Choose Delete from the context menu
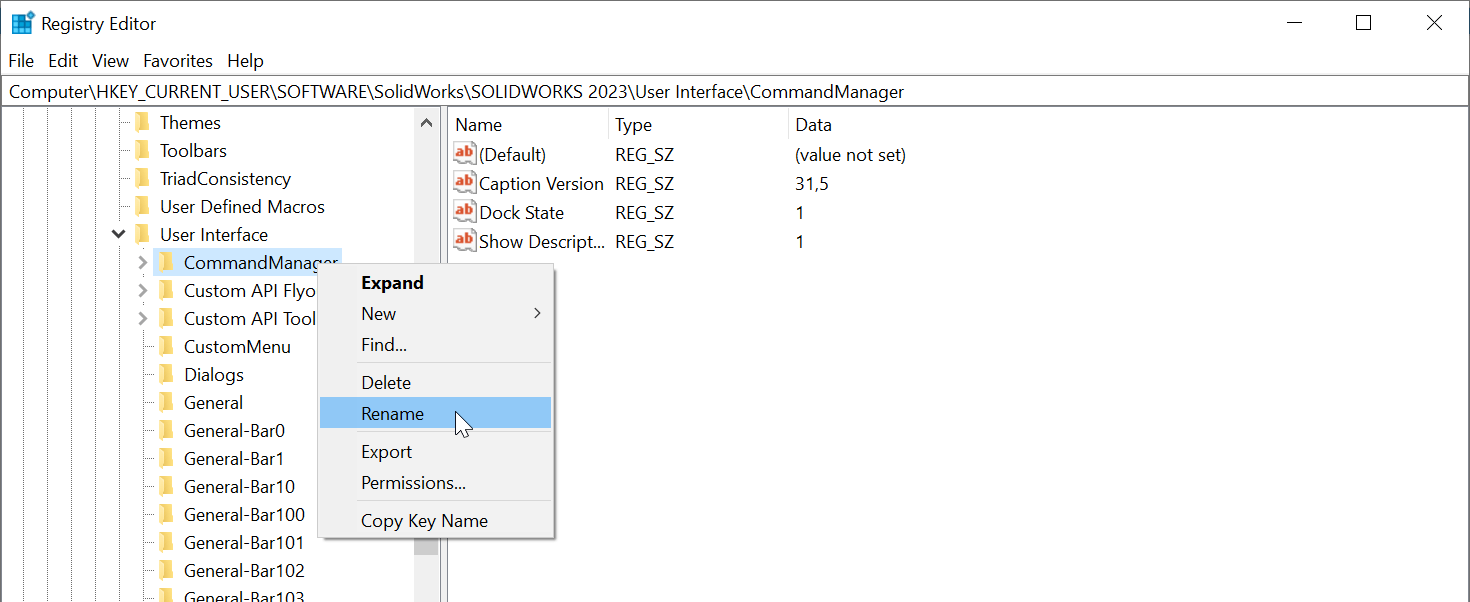 435,383
